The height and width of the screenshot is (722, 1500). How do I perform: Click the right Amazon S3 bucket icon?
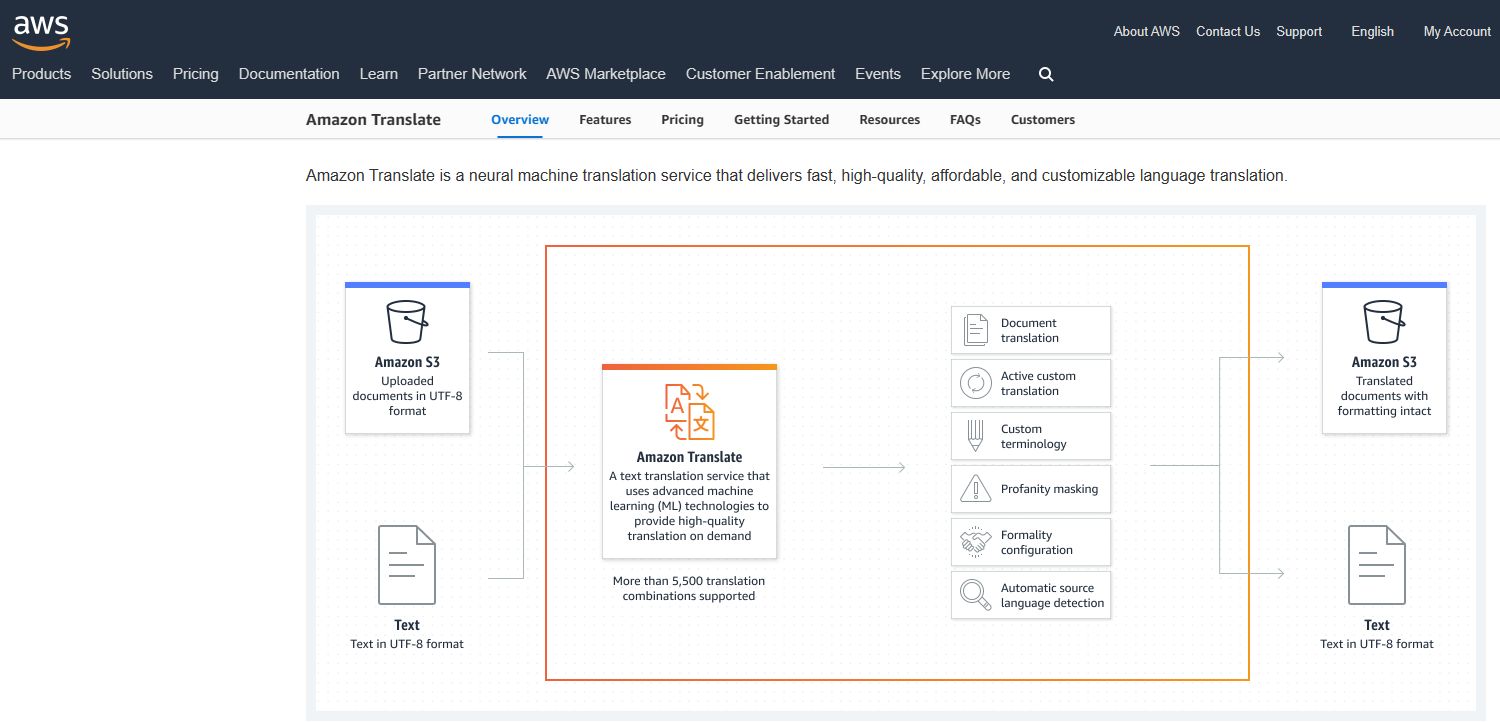tap(1384, 322)
